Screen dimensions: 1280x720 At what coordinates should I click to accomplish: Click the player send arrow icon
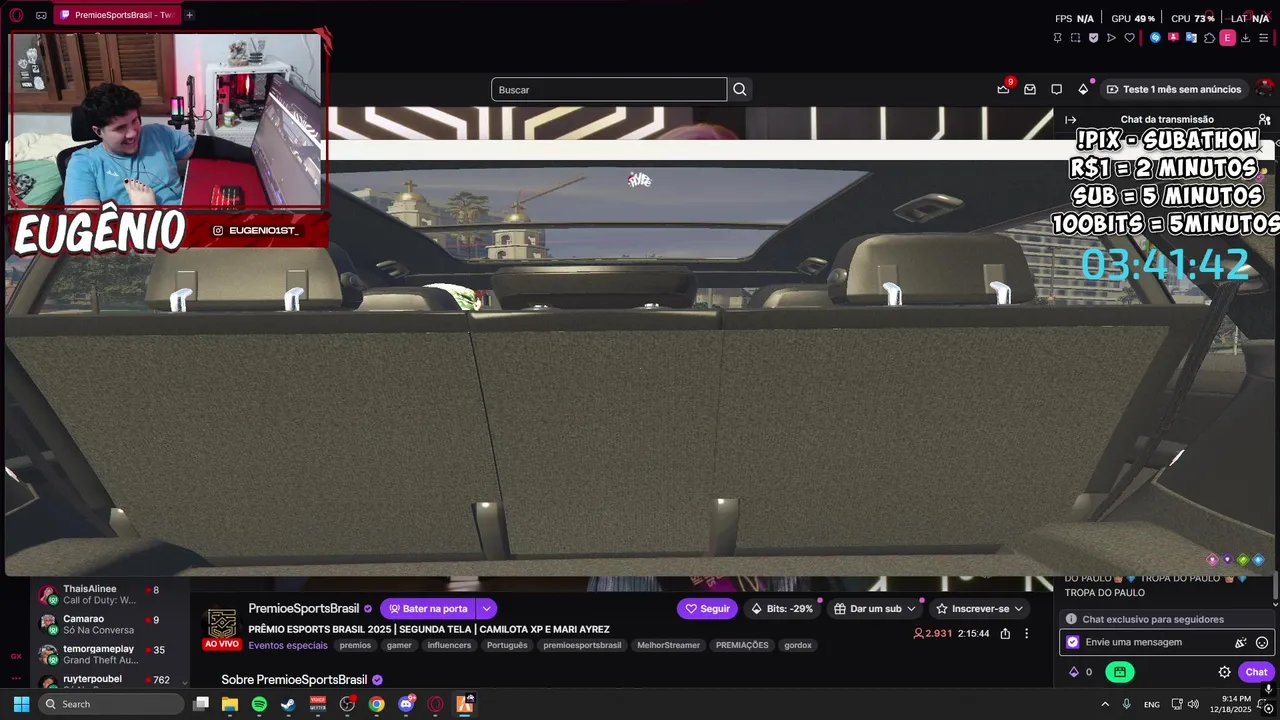tap(1111, 38)
